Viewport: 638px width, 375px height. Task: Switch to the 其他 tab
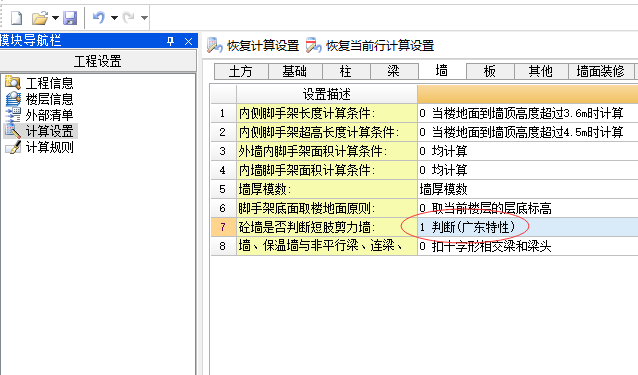541,72
